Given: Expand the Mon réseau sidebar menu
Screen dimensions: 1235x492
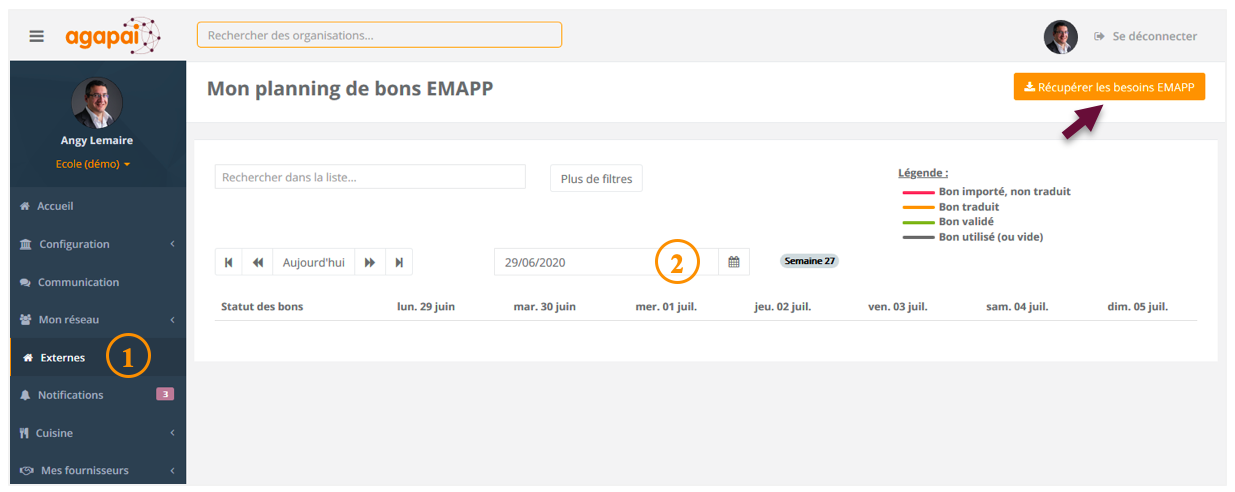Looking at the screenshot, I should click(x=97, y=320).
